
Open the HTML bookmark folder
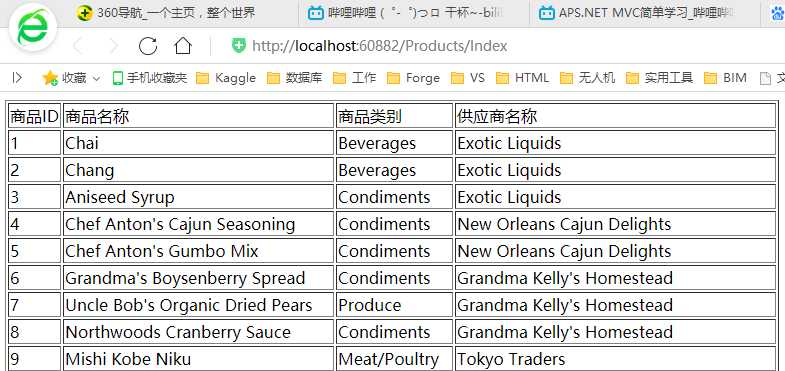pos(522,78)
